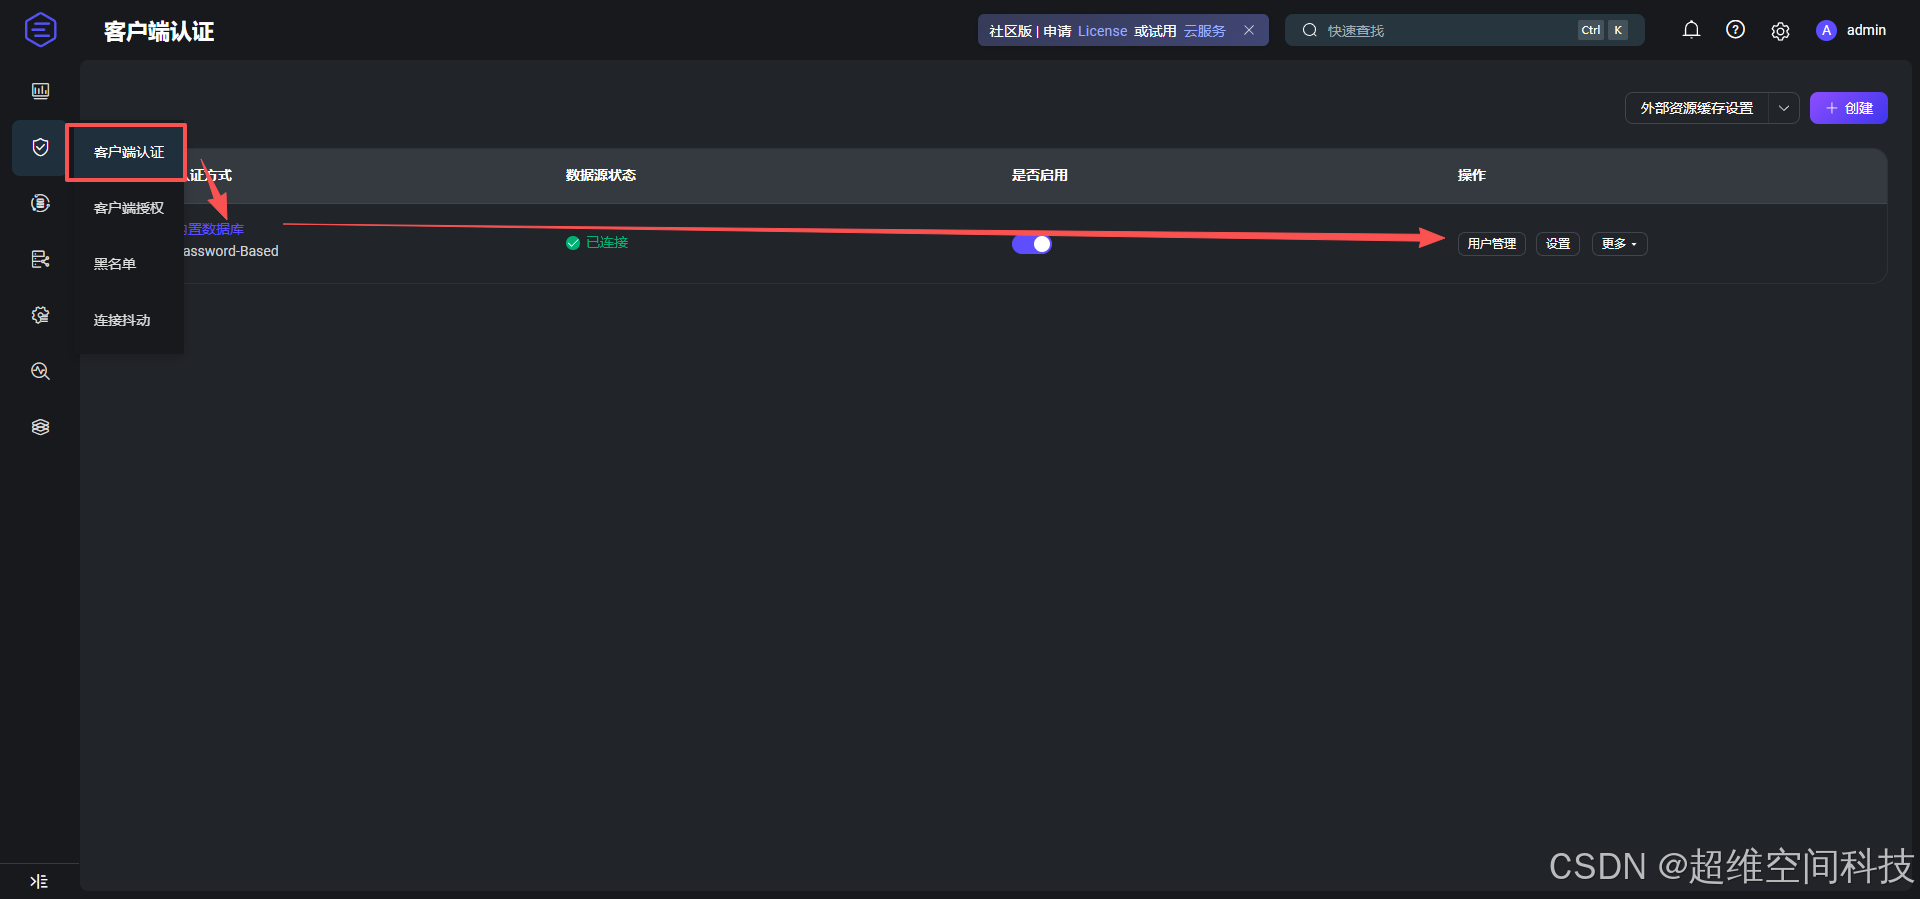Open the License application link

pos(1102,31)
